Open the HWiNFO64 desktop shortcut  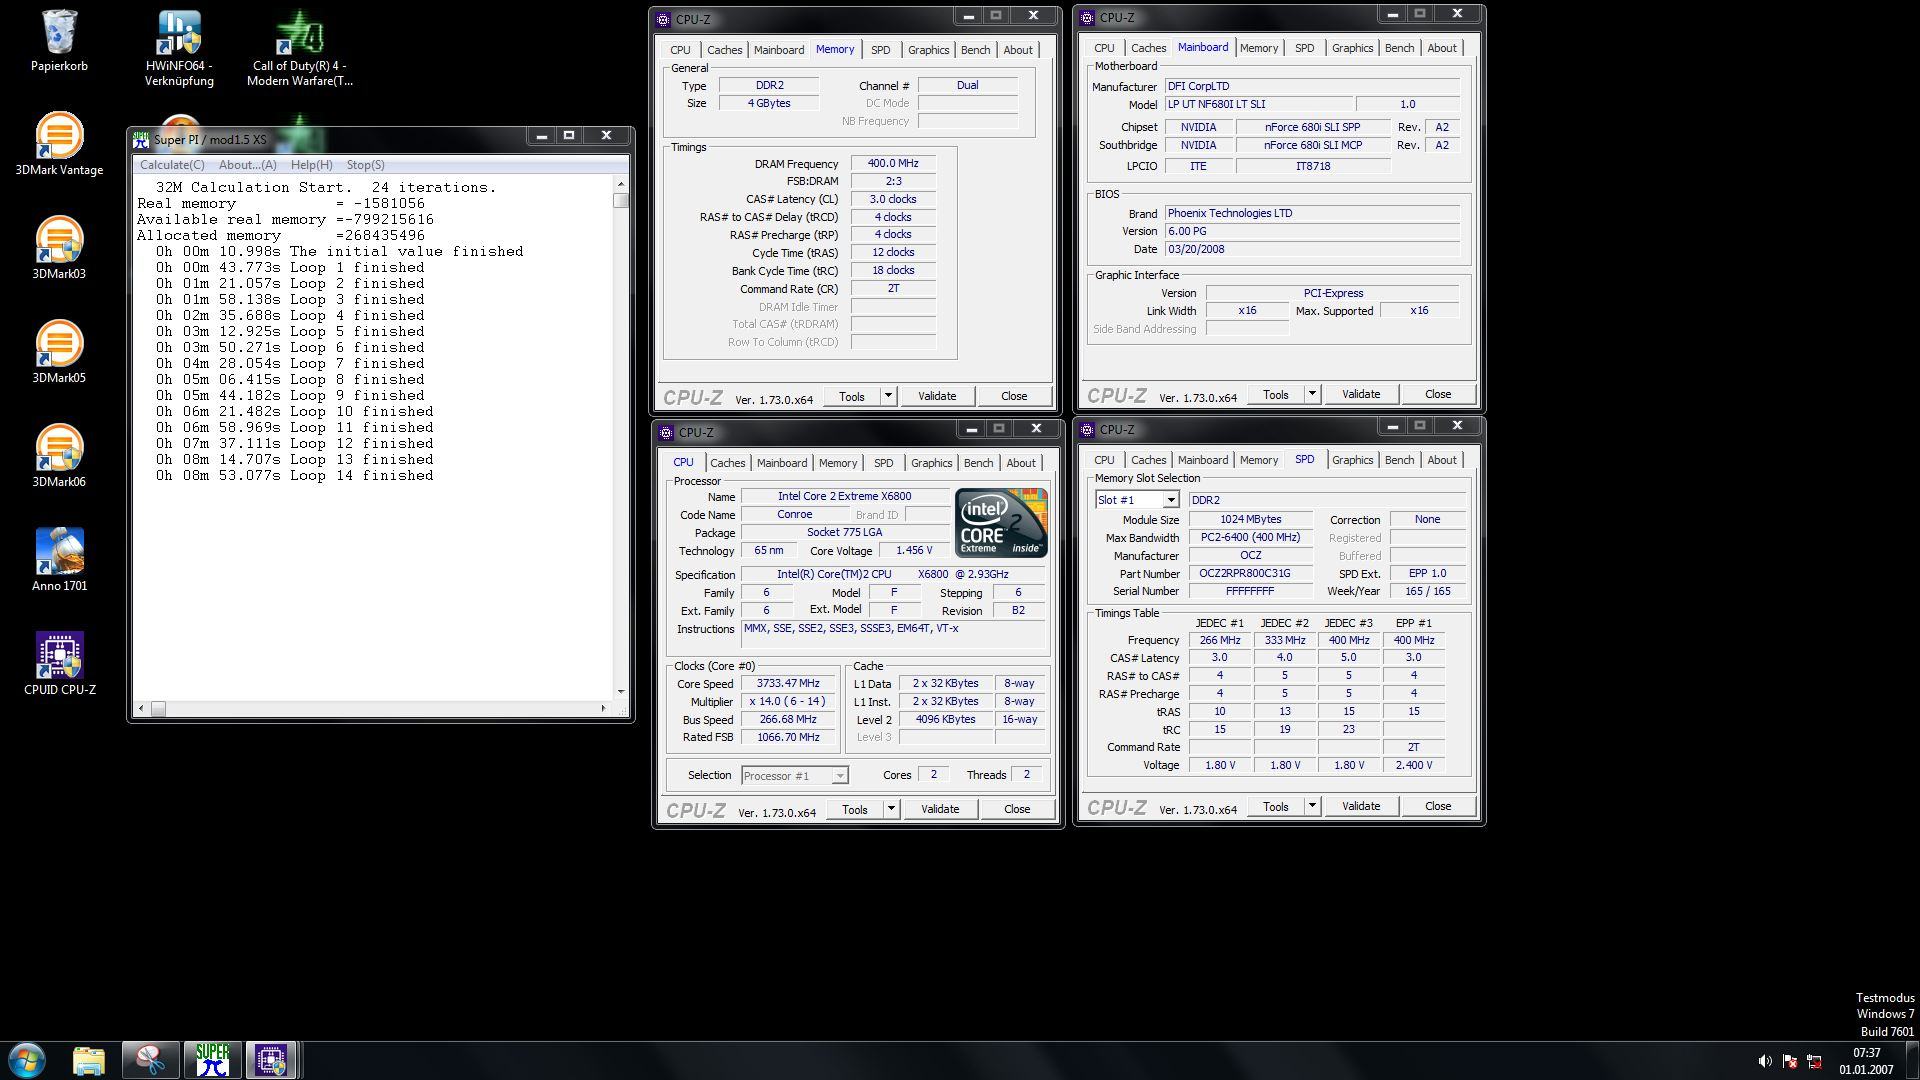pos(179,38)
